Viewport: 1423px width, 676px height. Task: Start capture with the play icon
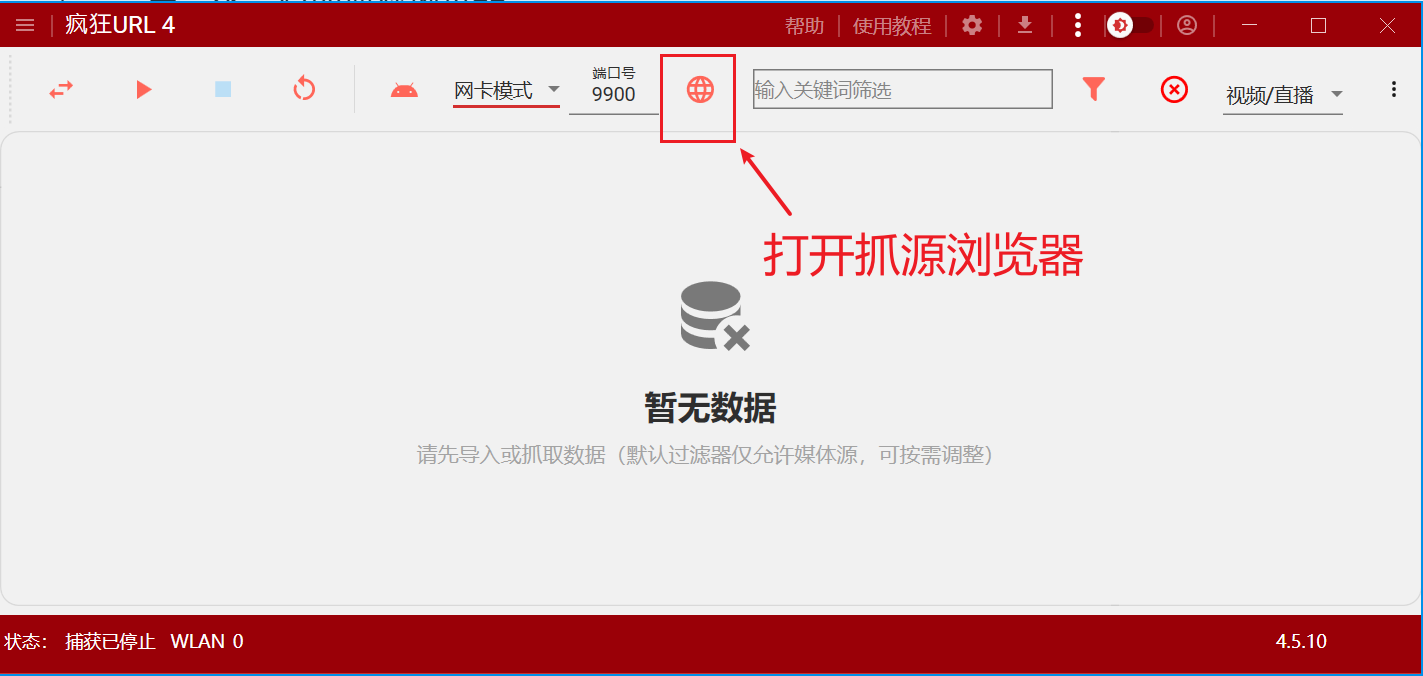[x=143, y=89]
